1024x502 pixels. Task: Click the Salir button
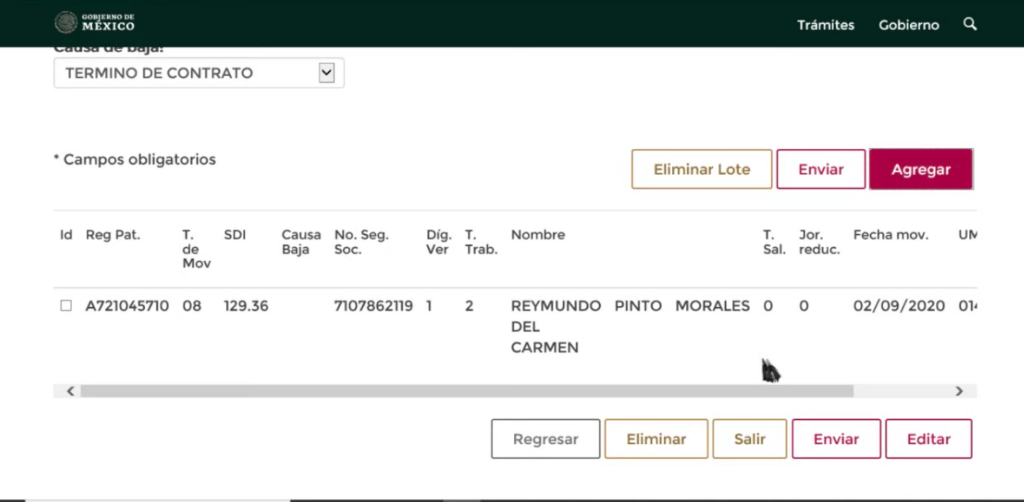[750, 439]
